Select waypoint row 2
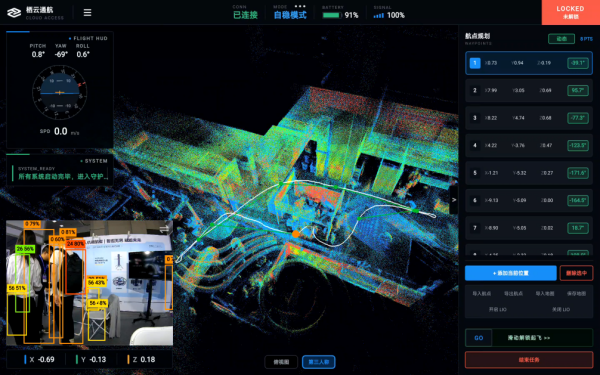This screenshot has height=375, width=600. click(x=529, y=90)
